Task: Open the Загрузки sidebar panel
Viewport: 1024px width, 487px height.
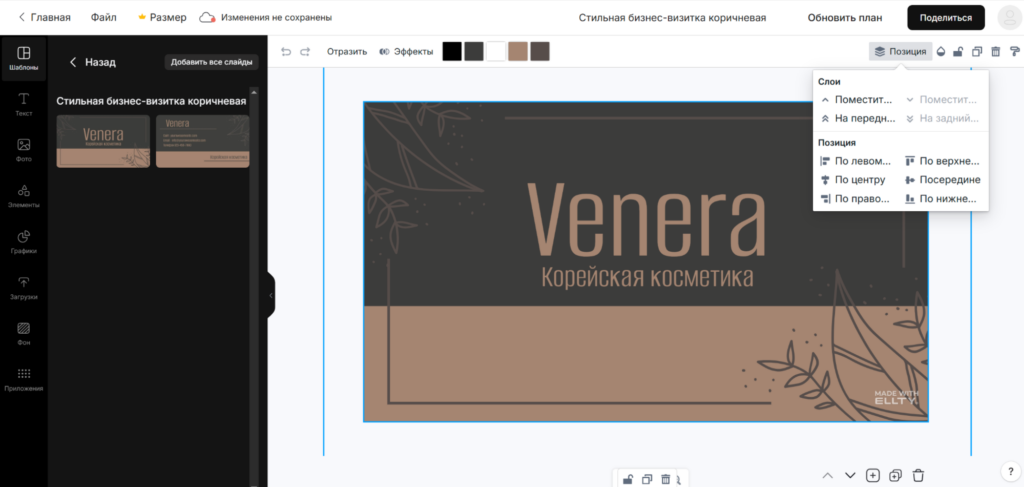Action: pyautogui.click(x=24, y=288)
